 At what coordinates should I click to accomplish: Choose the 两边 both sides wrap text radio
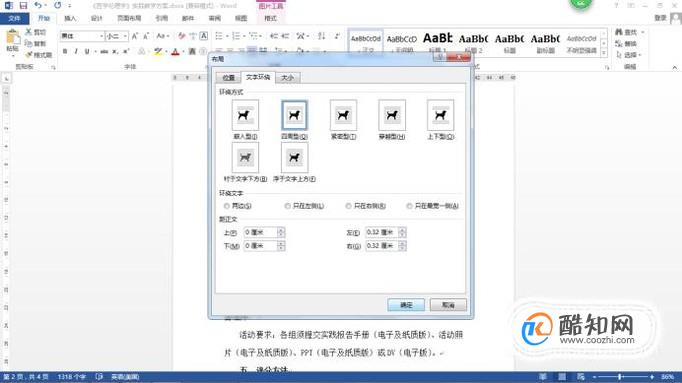[227, 206]
